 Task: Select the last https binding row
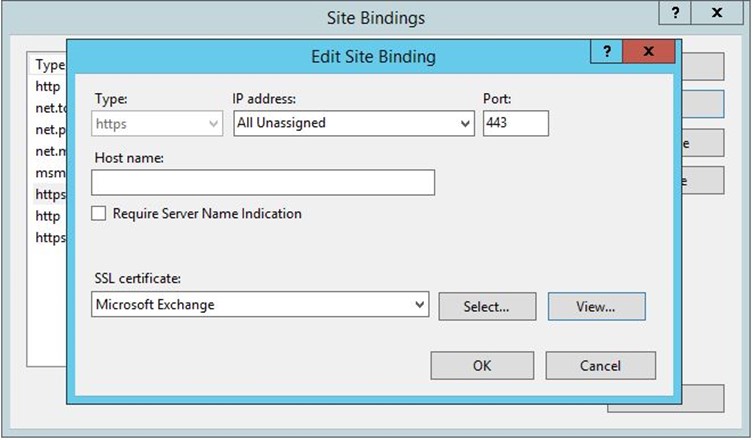(x=50, y=238)
